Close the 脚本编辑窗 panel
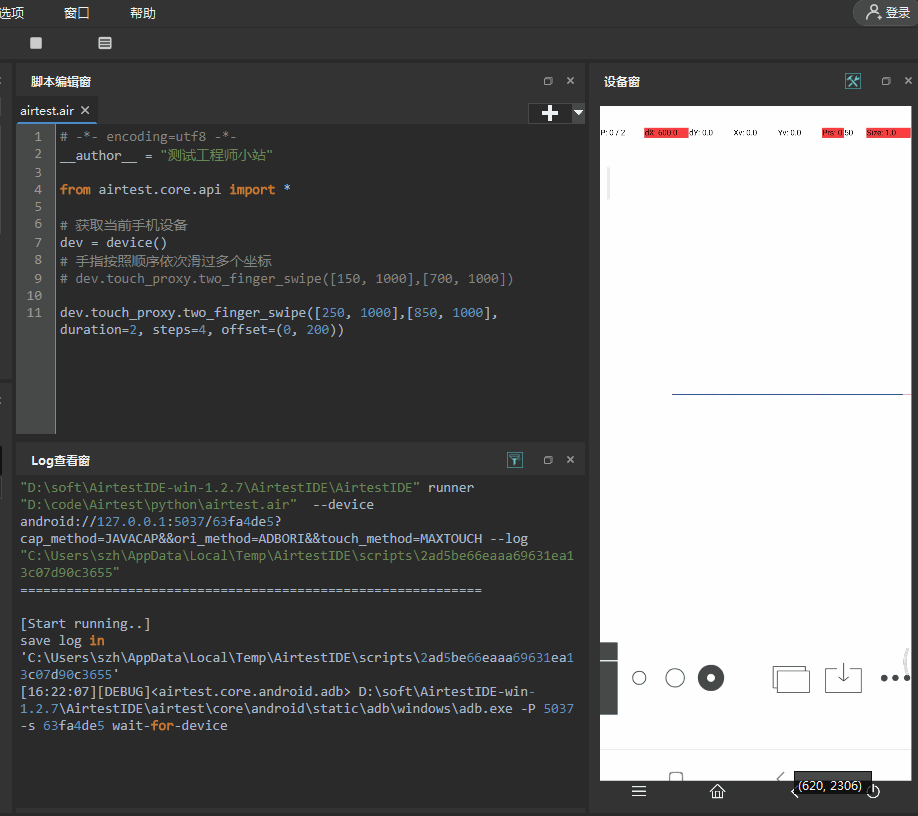 (570, 81)
